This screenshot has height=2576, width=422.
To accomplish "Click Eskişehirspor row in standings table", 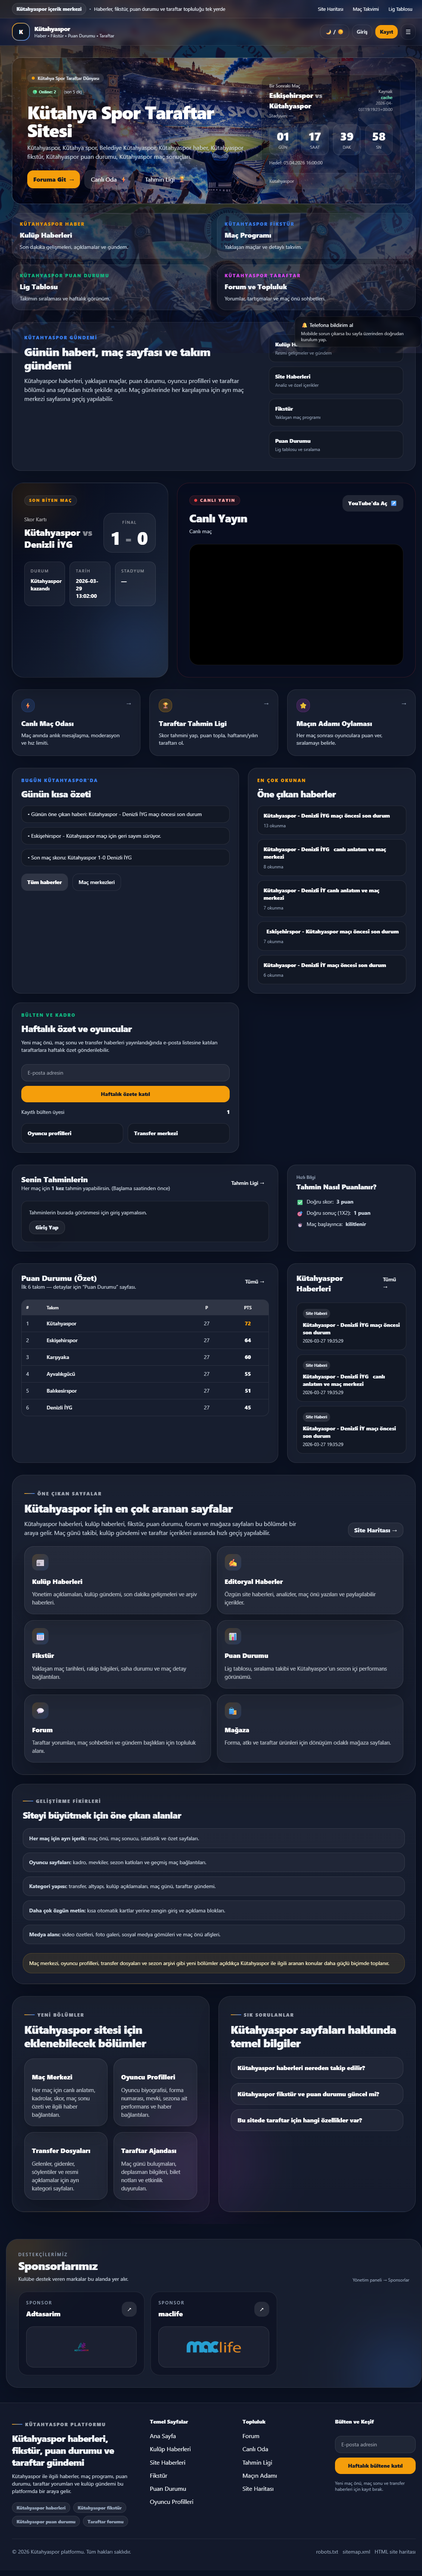I will click(145, 1340).
